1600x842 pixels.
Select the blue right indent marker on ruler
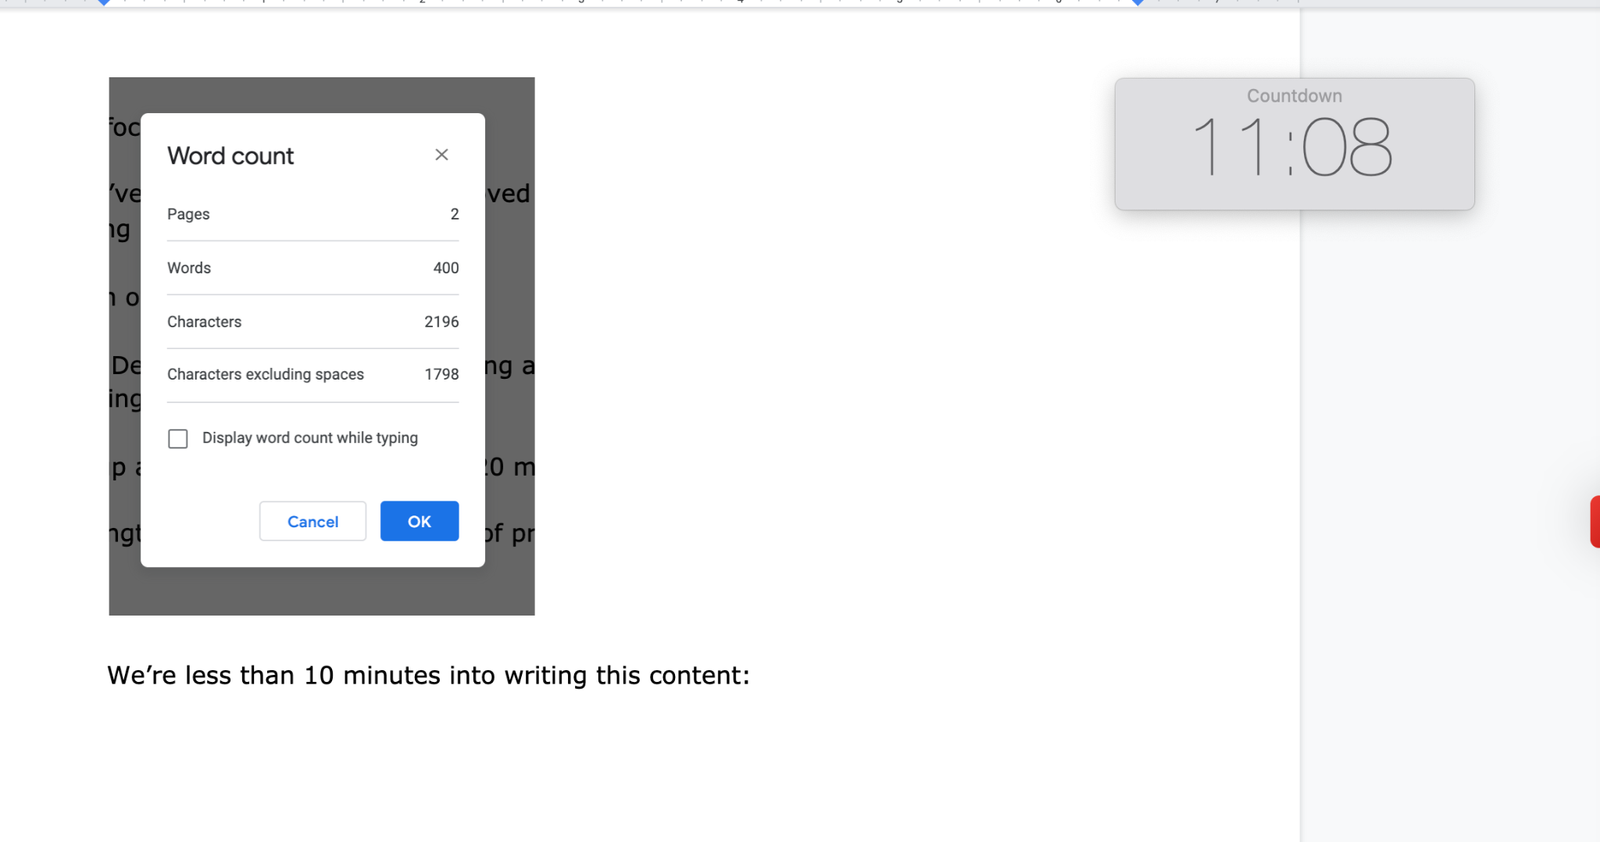1138,3
